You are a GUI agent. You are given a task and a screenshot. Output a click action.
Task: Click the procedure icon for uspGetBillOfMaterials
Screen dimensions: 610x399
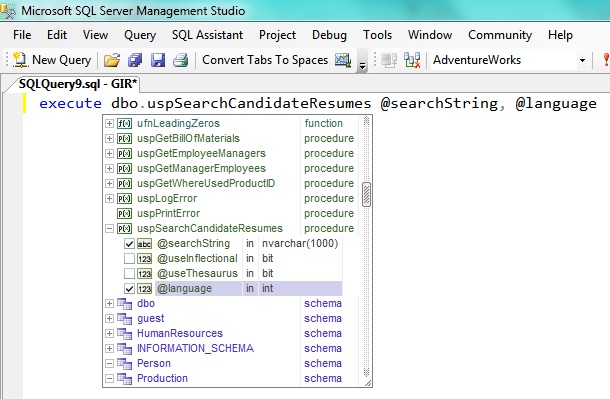coord(124,138)
